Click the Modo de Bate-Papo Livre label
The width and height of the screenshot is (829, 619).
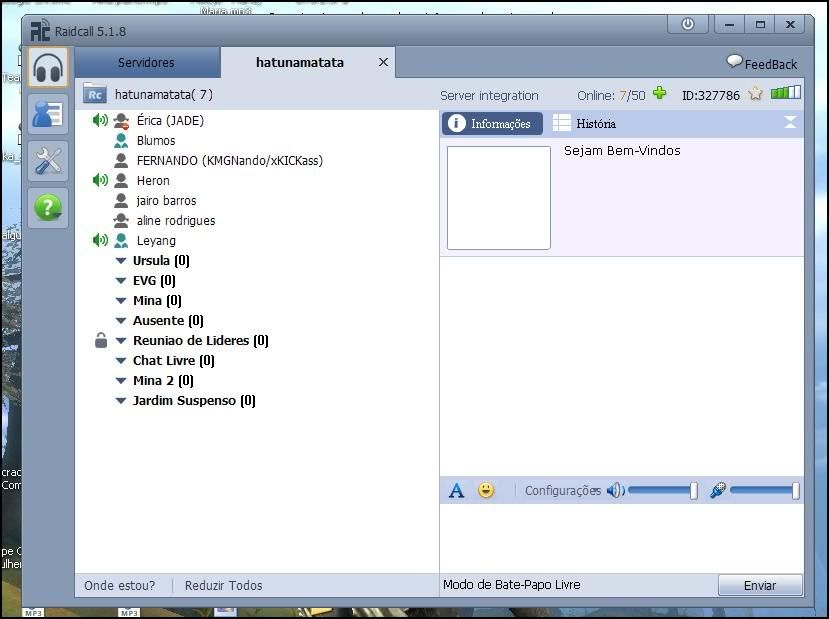(x=512, y=585)
